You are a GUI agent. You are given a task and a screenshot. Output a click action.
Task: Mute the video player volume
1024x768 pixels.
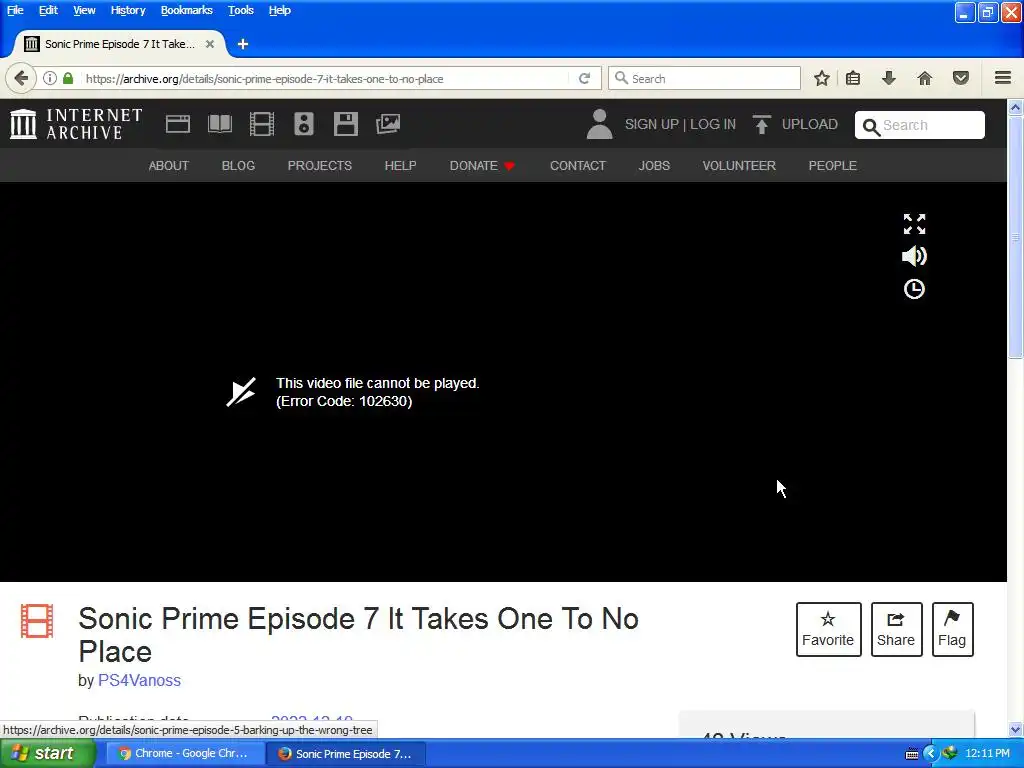(x=914, y=256)
